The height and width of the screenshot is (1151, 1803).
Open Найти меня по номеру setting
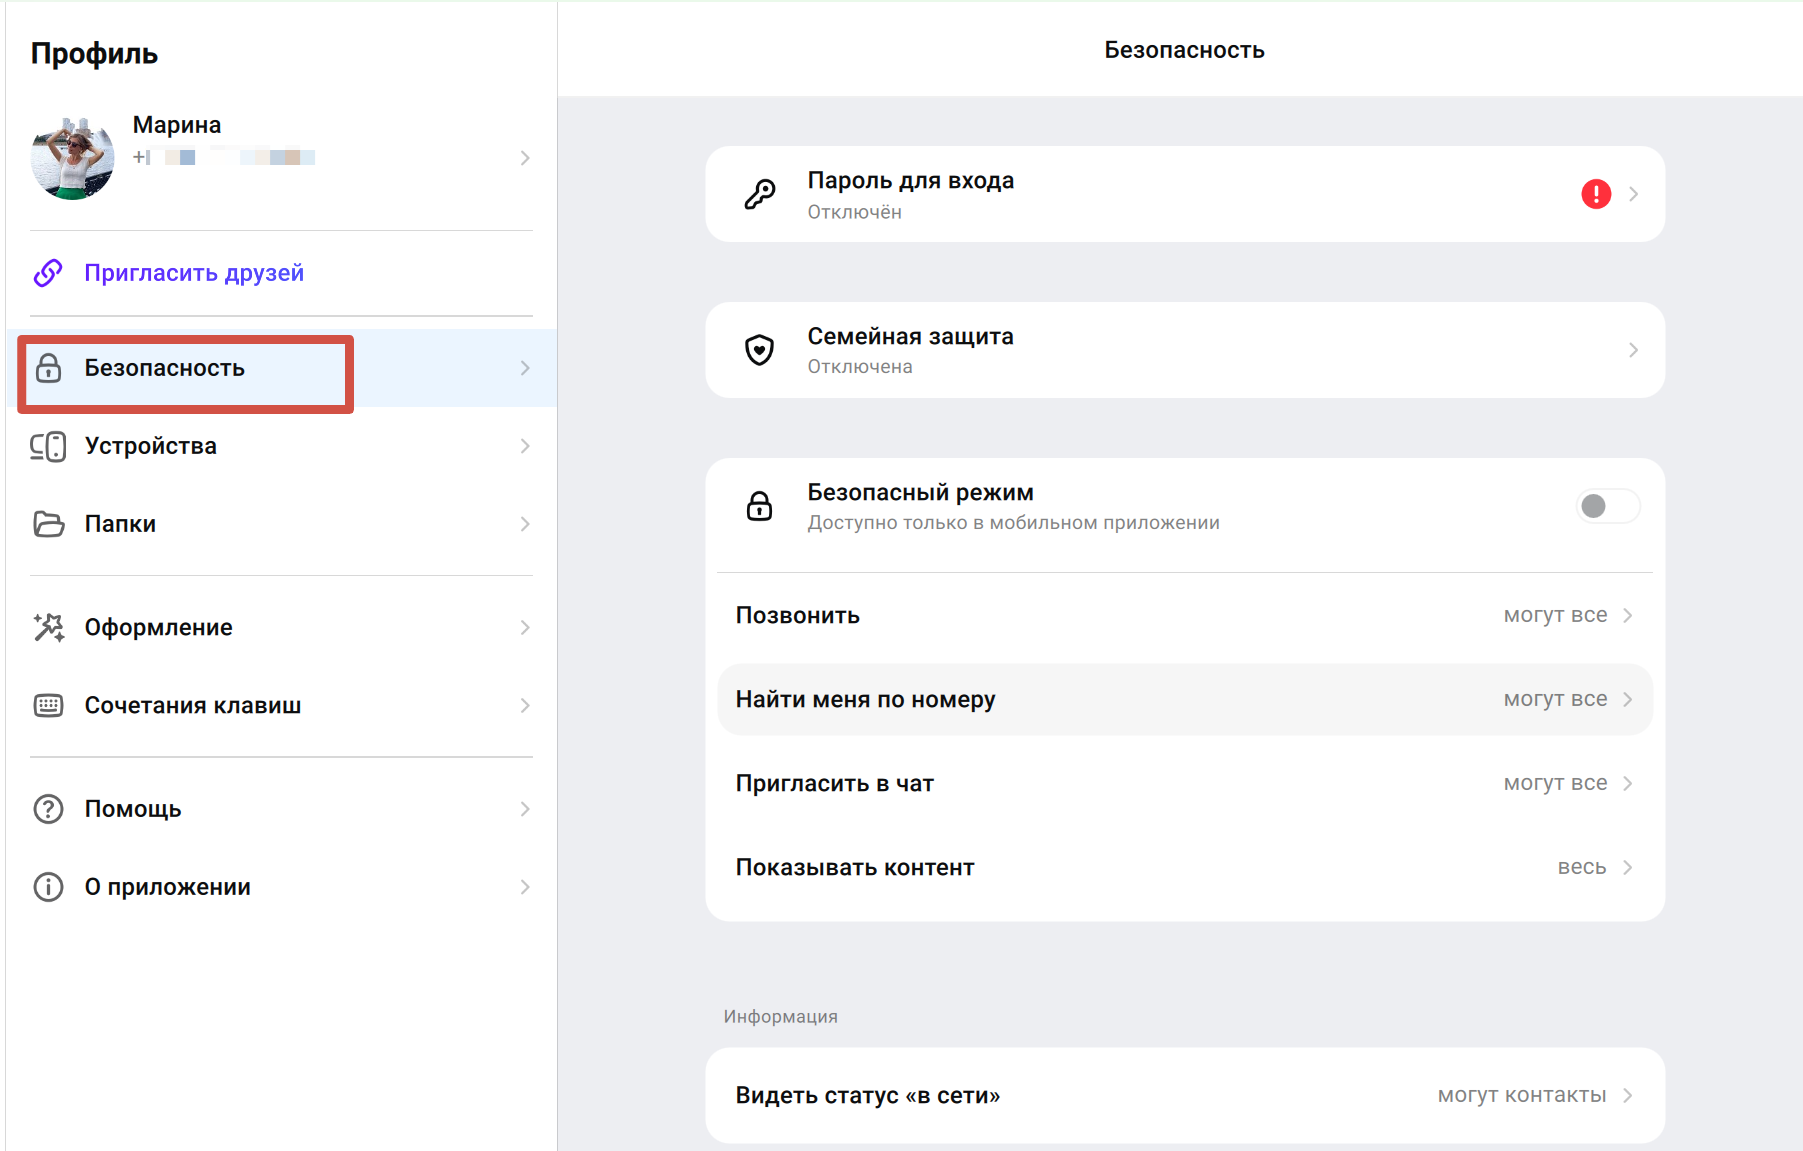tap(1184, 700)
